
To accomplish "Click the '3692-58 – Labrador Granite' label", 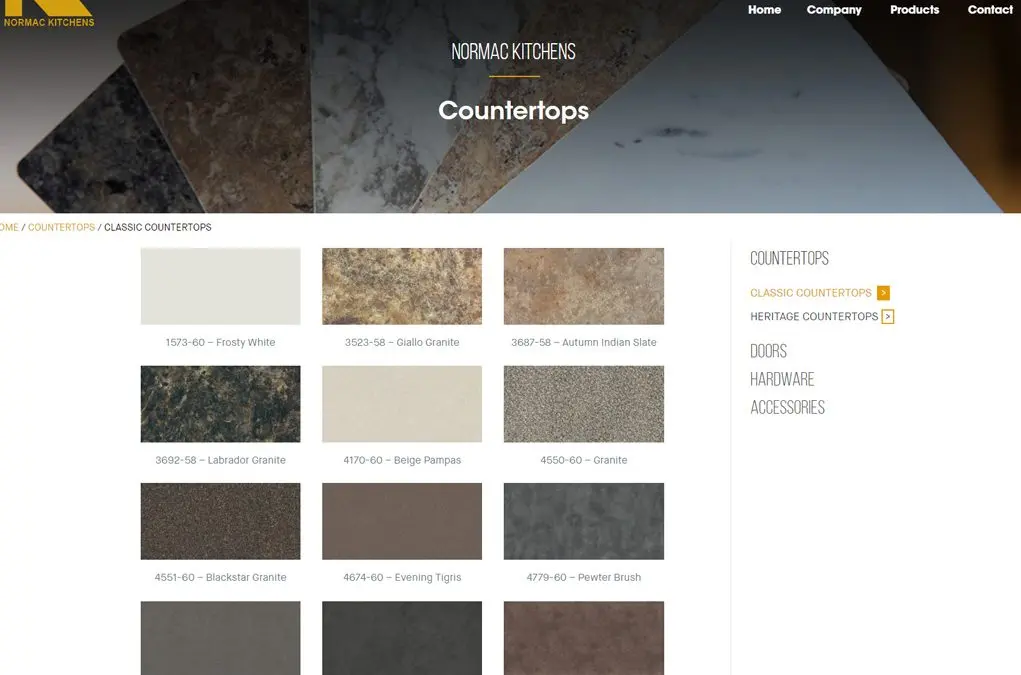I will pos(220,460).
